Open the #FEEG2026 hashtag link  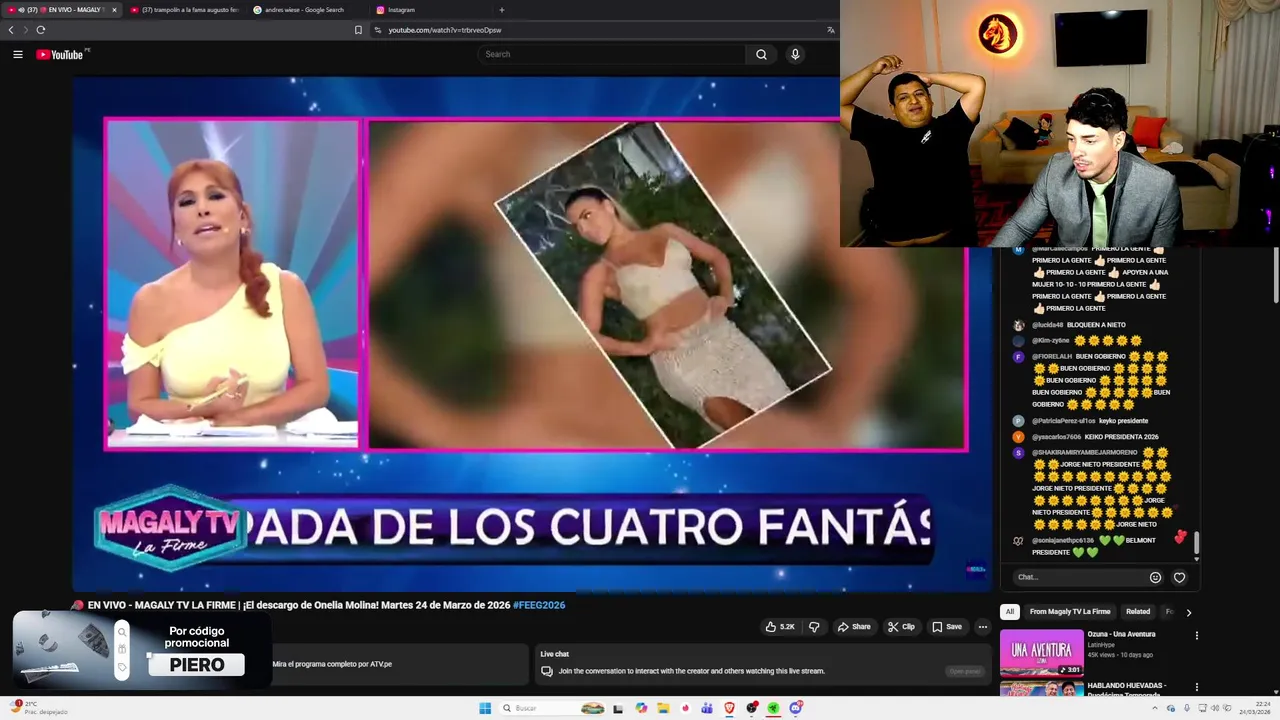point(539,605)
